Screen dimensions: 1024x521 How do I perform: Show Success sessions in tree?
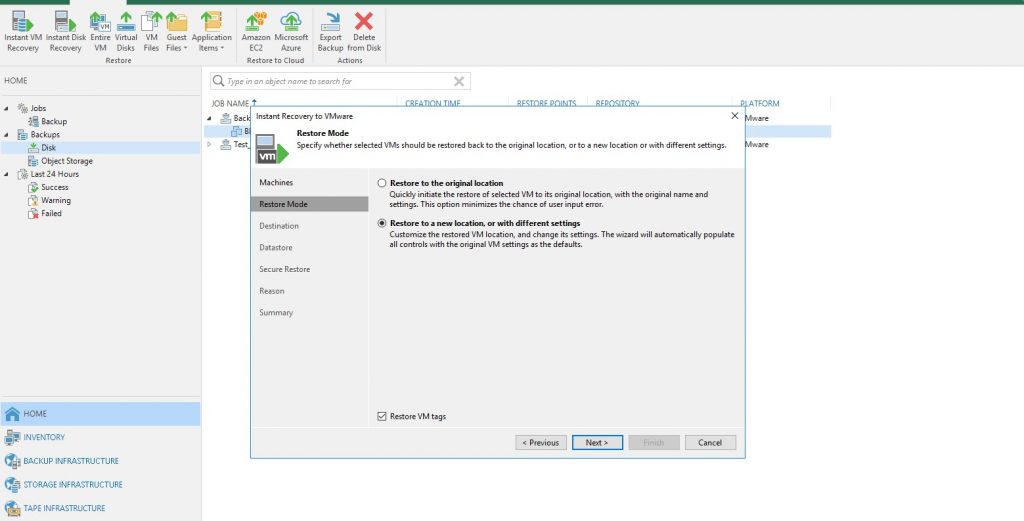pyautogui.click(x=54, y=187)
